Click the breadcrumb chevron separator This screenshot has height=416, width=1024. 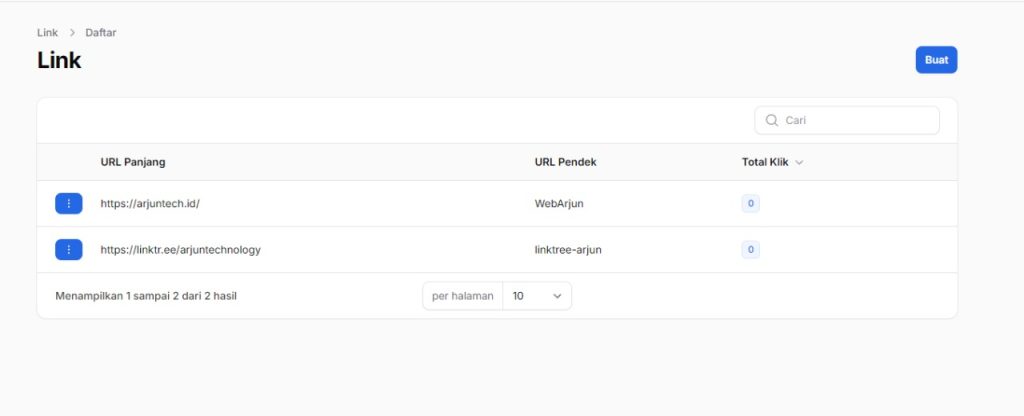[72, 33]
